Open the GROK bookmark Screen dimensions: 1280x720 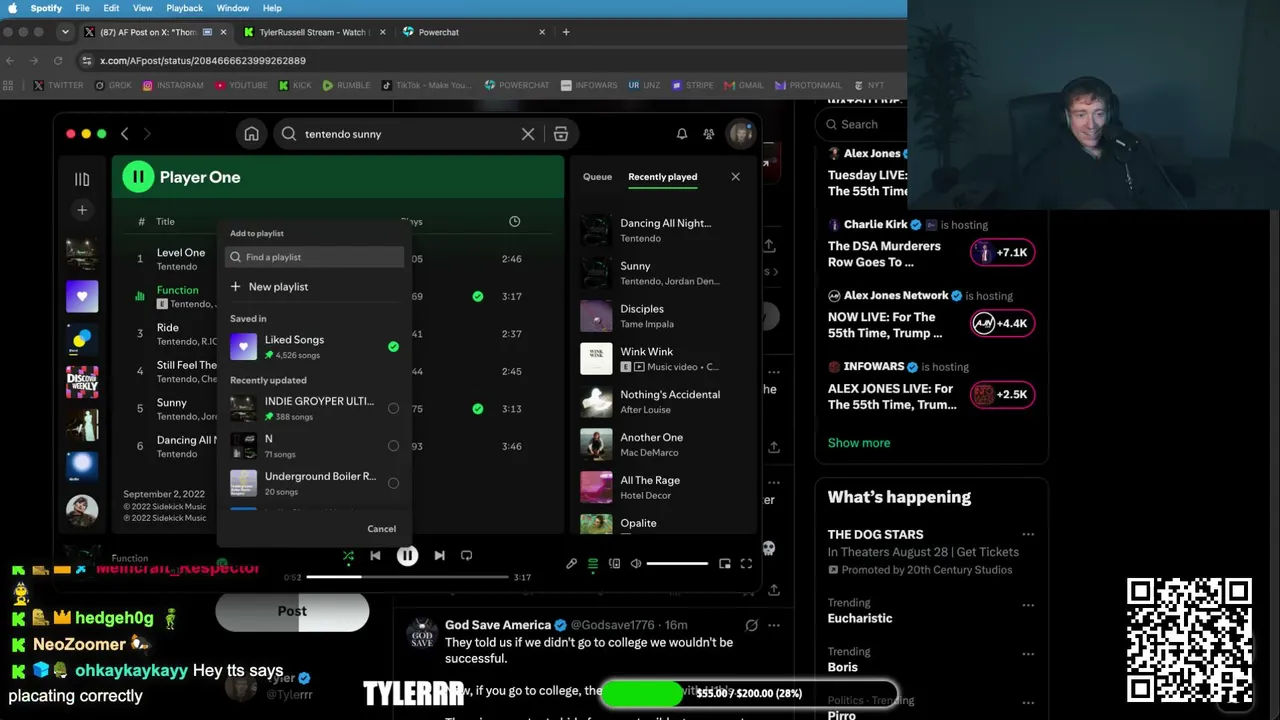(x=113, y=86)
